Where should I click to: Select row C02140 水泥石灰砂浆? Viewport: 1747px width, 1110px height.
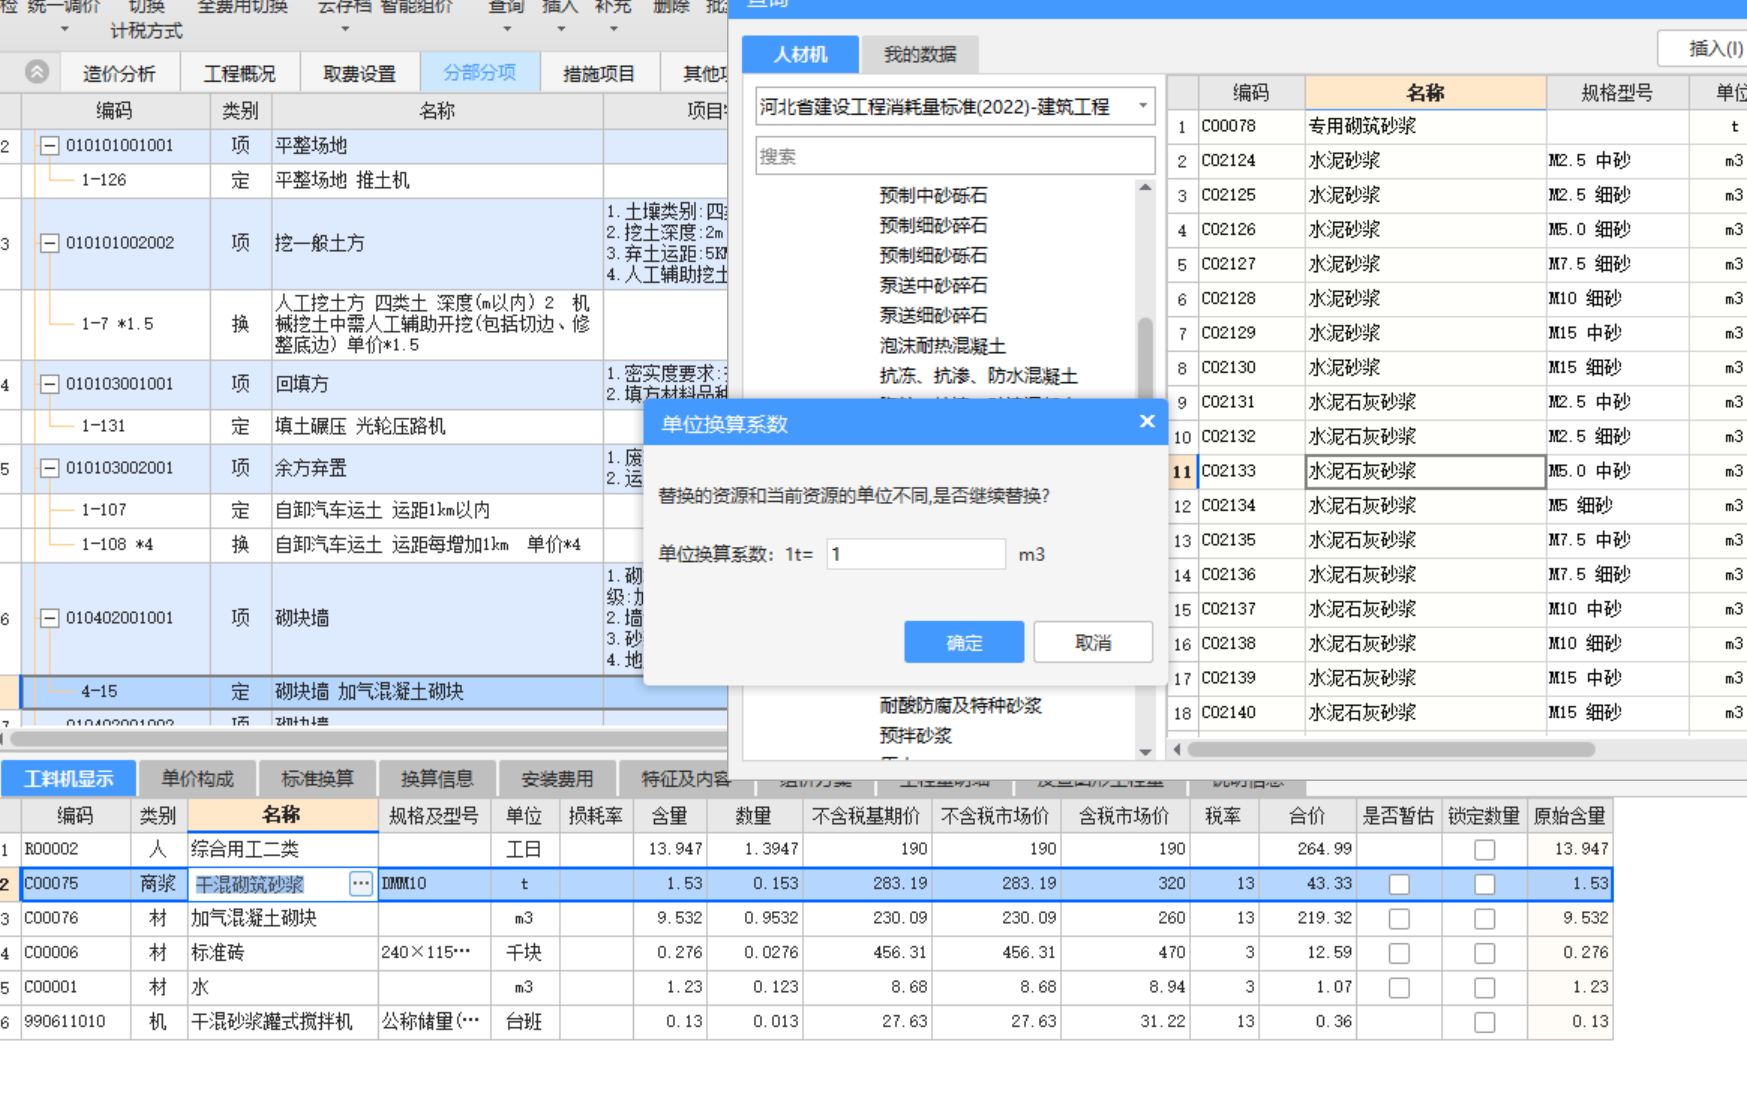click(x=1457, y=713)
